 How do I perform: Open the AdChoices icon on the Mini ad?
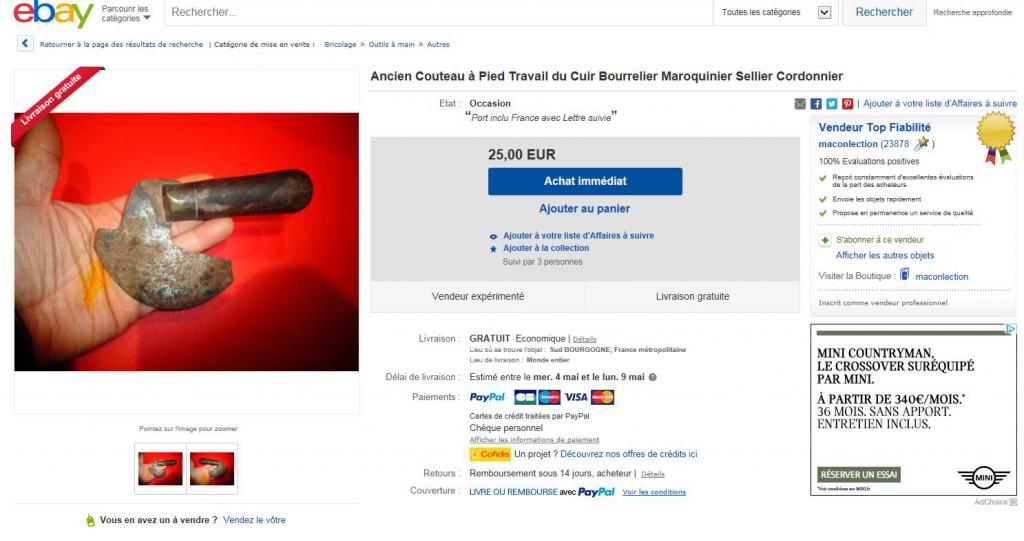pos(1010,329)
